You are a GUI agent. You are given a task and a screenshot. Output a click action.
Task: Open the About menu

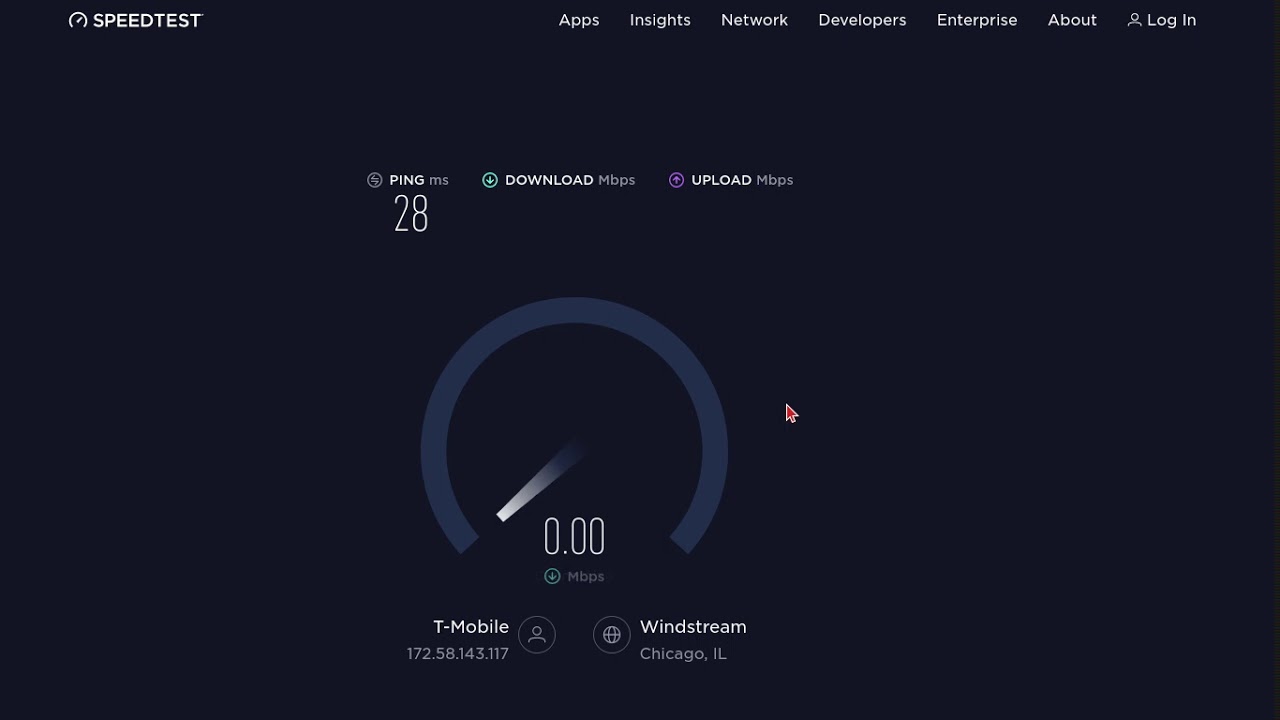(1072, 20)
